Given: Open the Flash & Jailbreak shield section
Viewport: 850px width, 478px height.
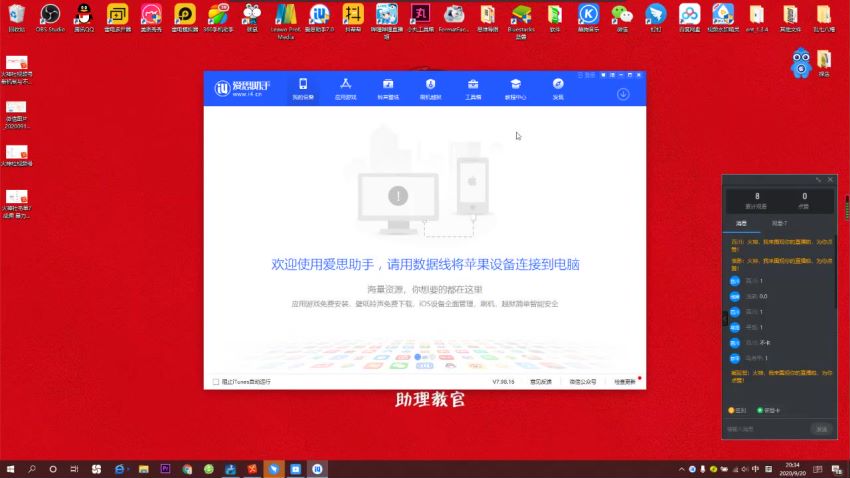Looking at the screenshot, I should click(x=430, y=89).
